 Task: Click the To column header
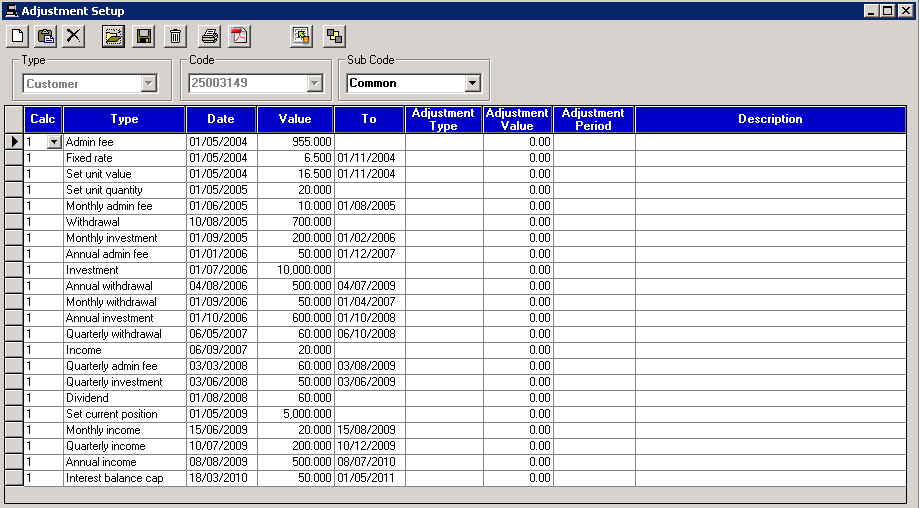point(369,119)
